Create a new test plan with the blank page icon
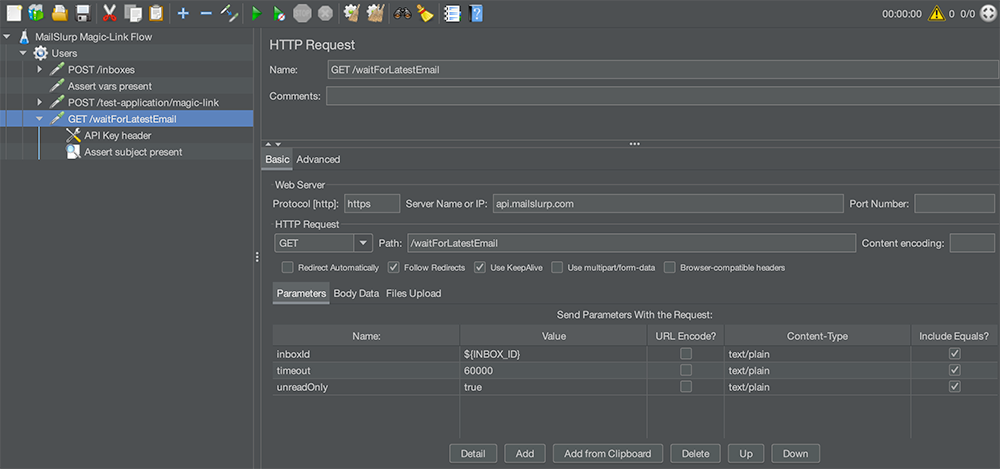The height and width of the screenshot is (469, 1000). pyautogui.click(x=13, y=13)
